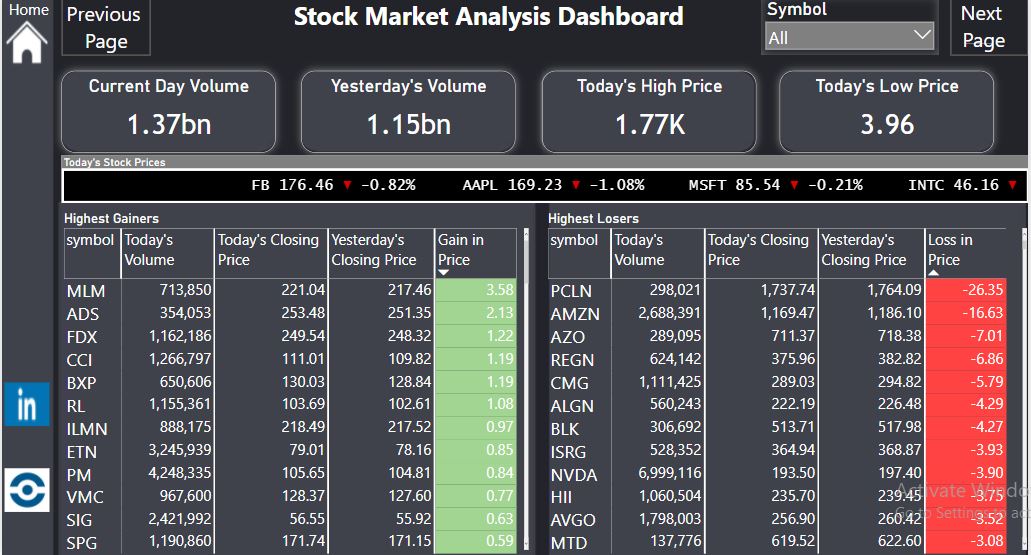Sort Highest Losers by Yesterday's Closing Price header
This screenshot has width=1031, height=555.
872,253
